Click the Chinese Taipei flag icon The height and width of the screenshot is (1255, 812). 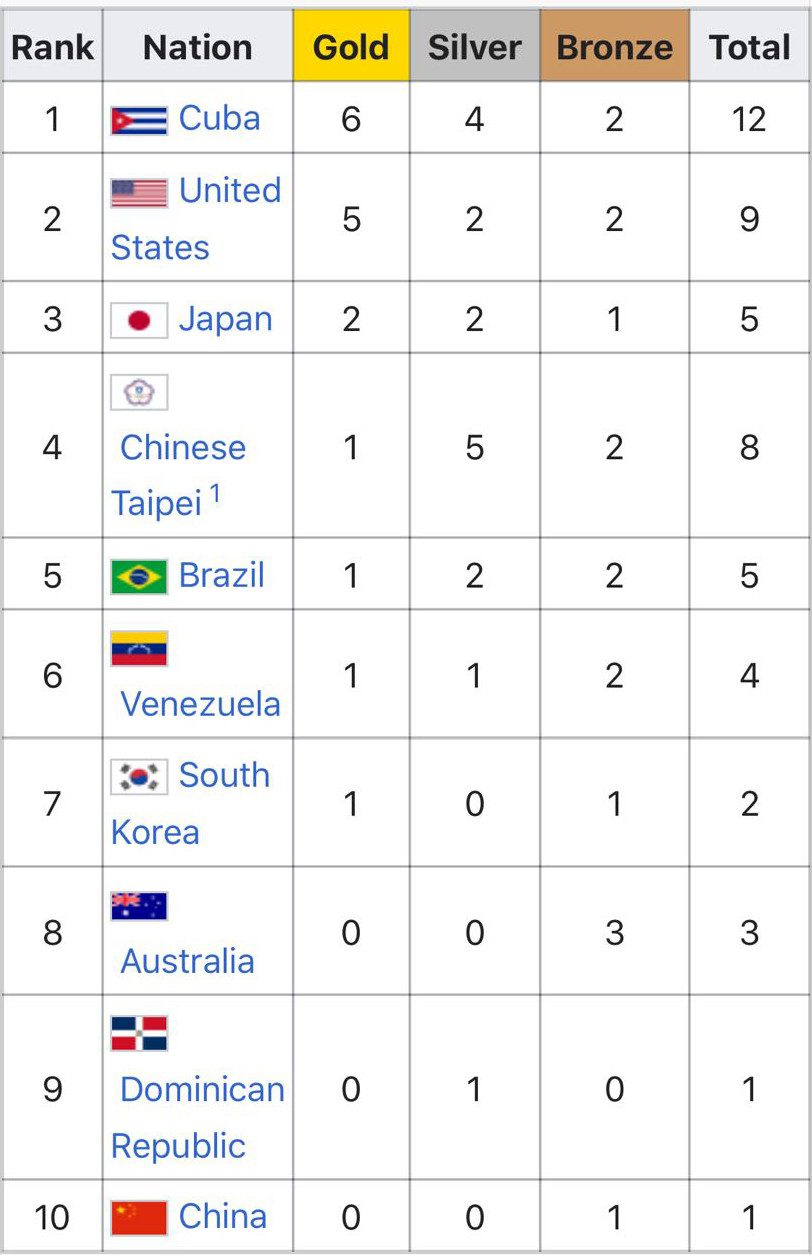click(139, 392)
